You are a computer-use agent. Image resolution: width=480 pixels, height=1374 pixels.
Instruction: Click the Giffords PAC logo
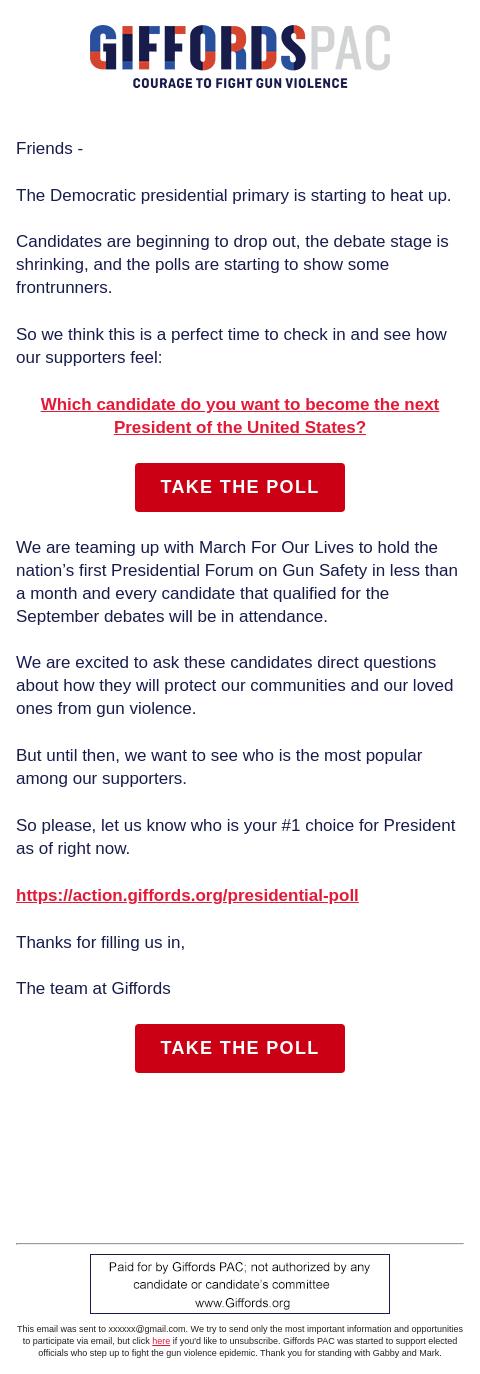pos(240,57)
